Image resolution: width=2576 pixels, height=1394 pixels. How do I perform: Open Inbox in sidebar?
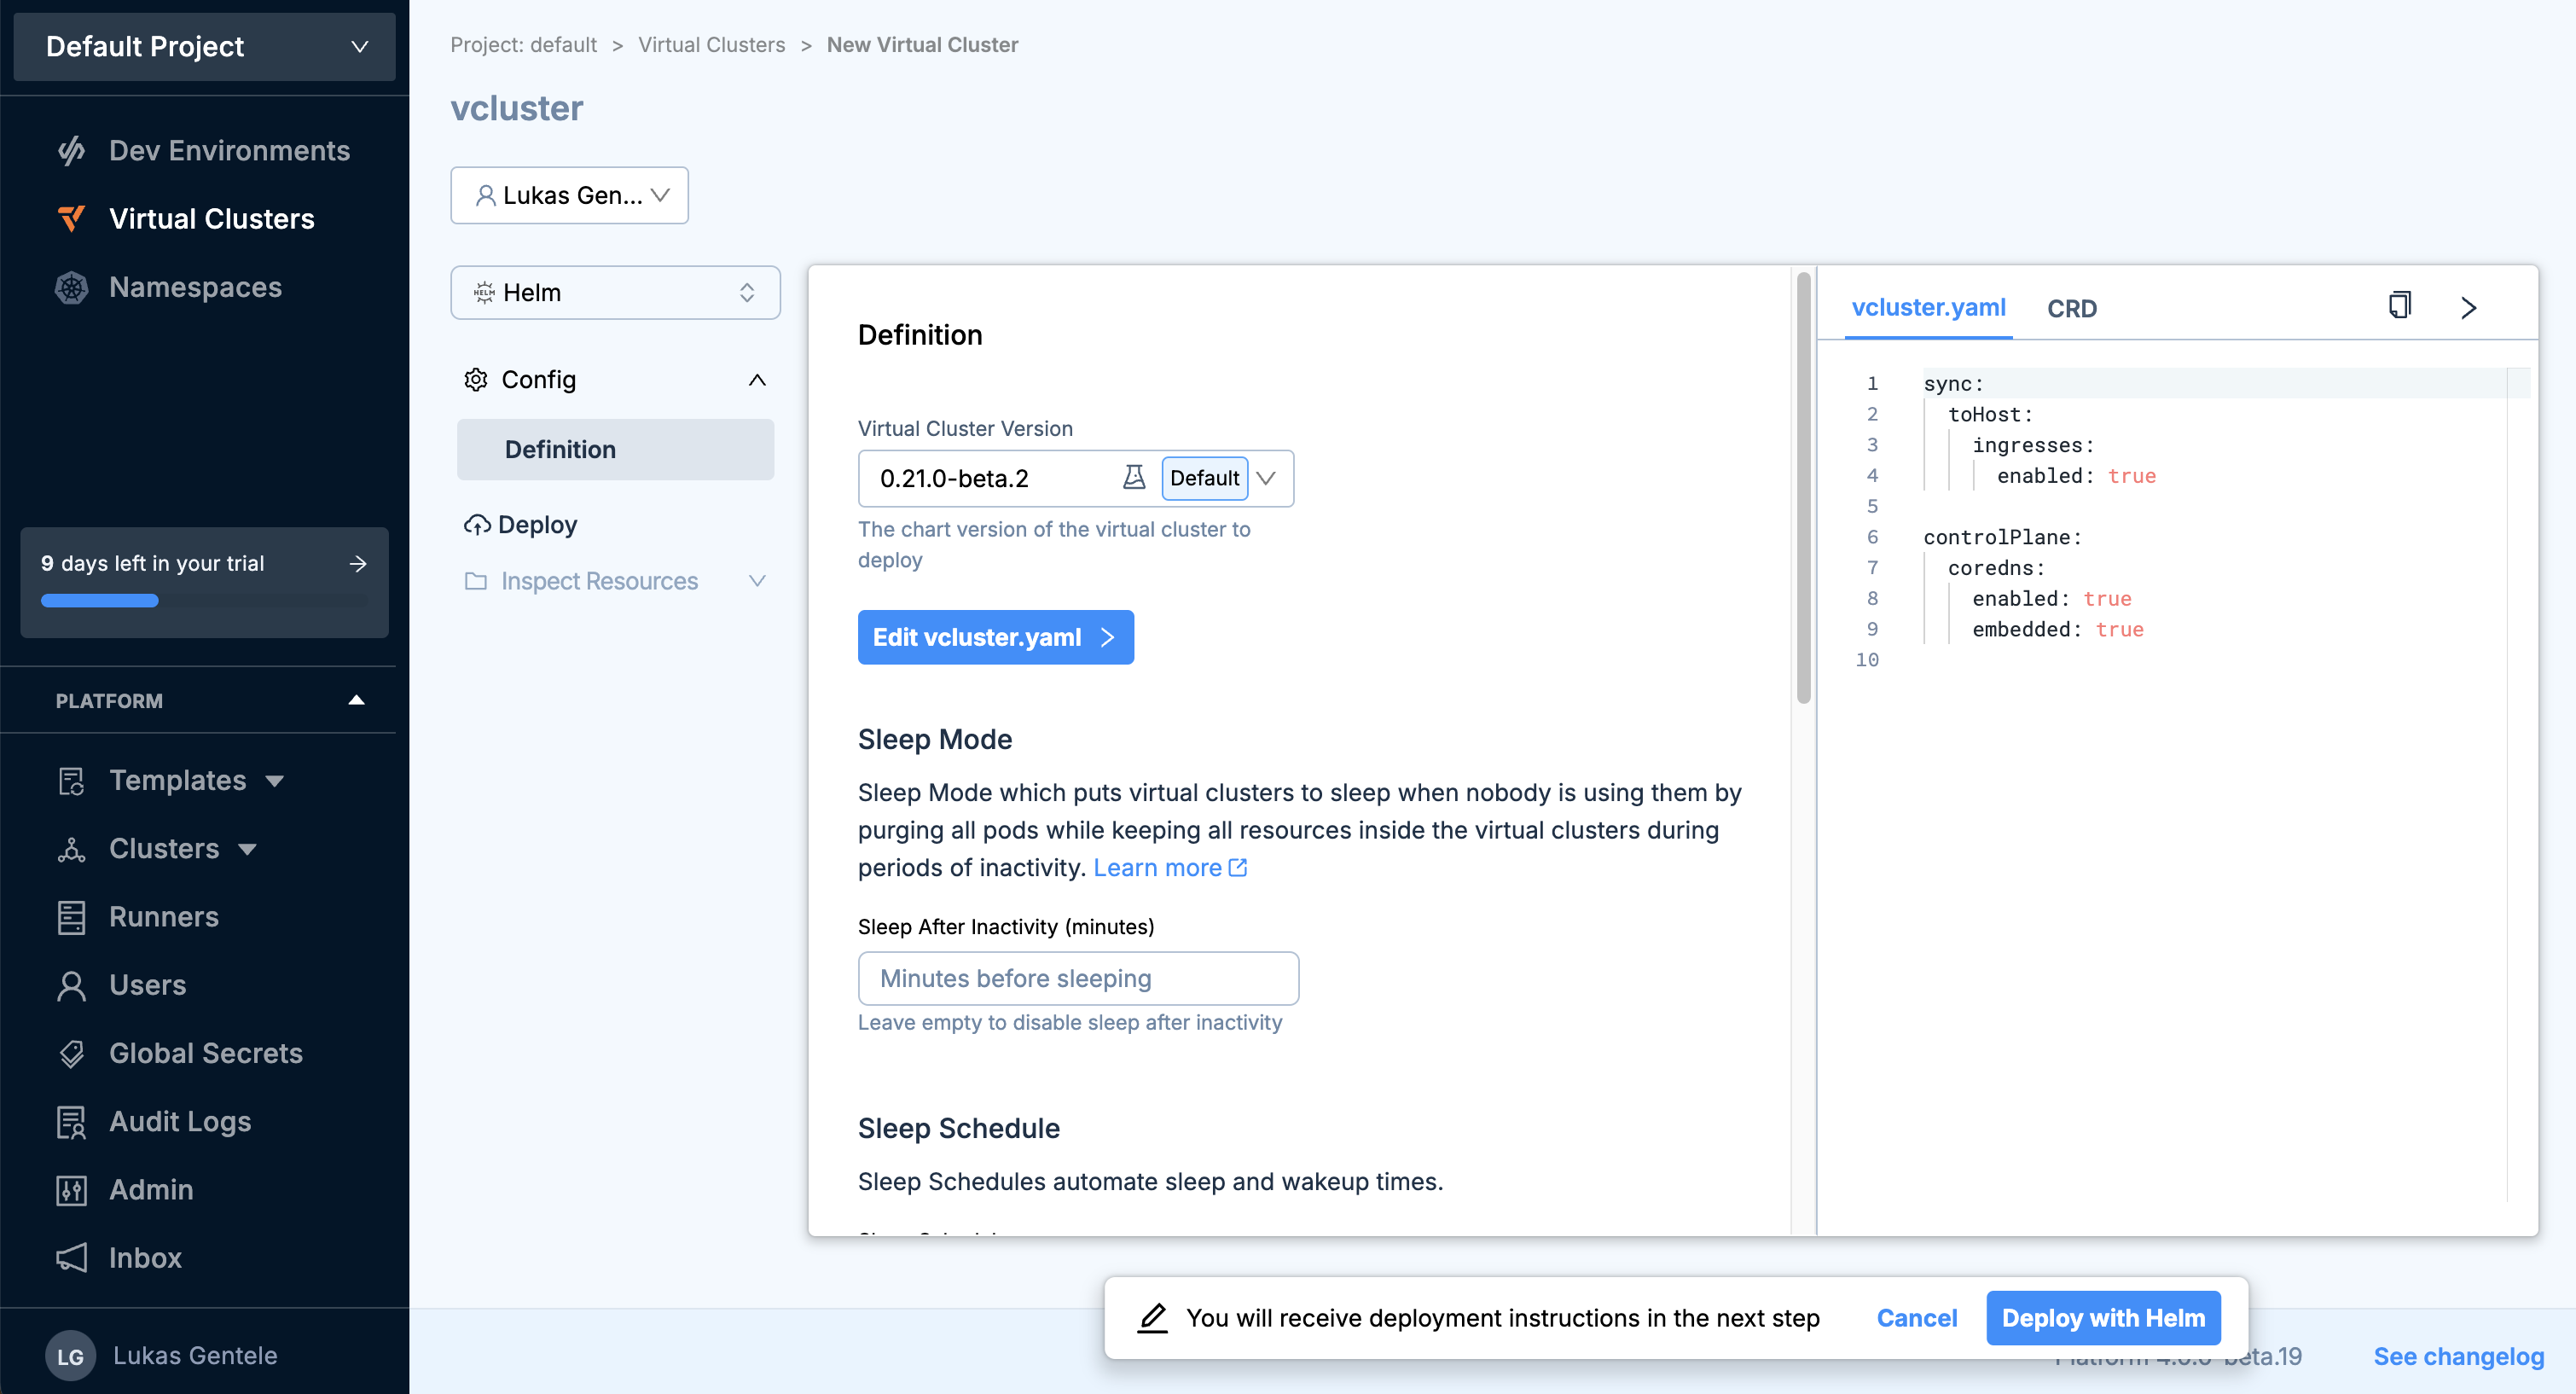point(145,1257)
